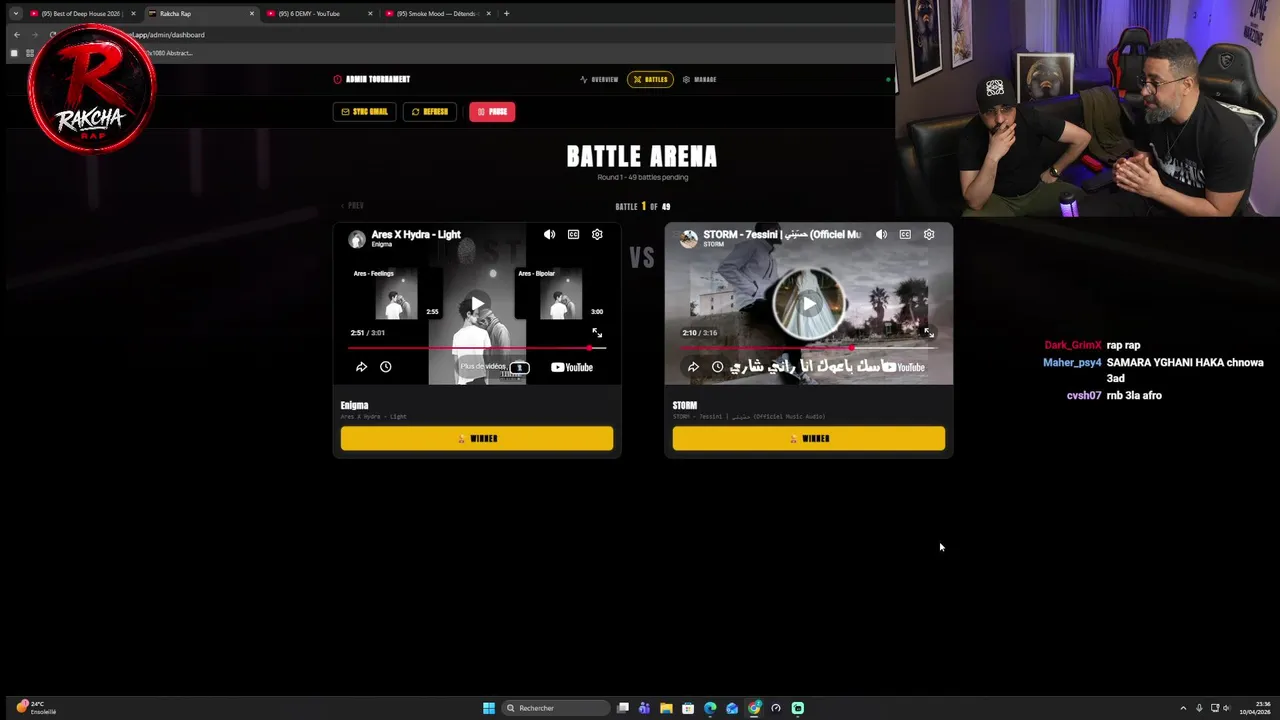
Task: Go back in browser history
Action: (x=16, y=35)
